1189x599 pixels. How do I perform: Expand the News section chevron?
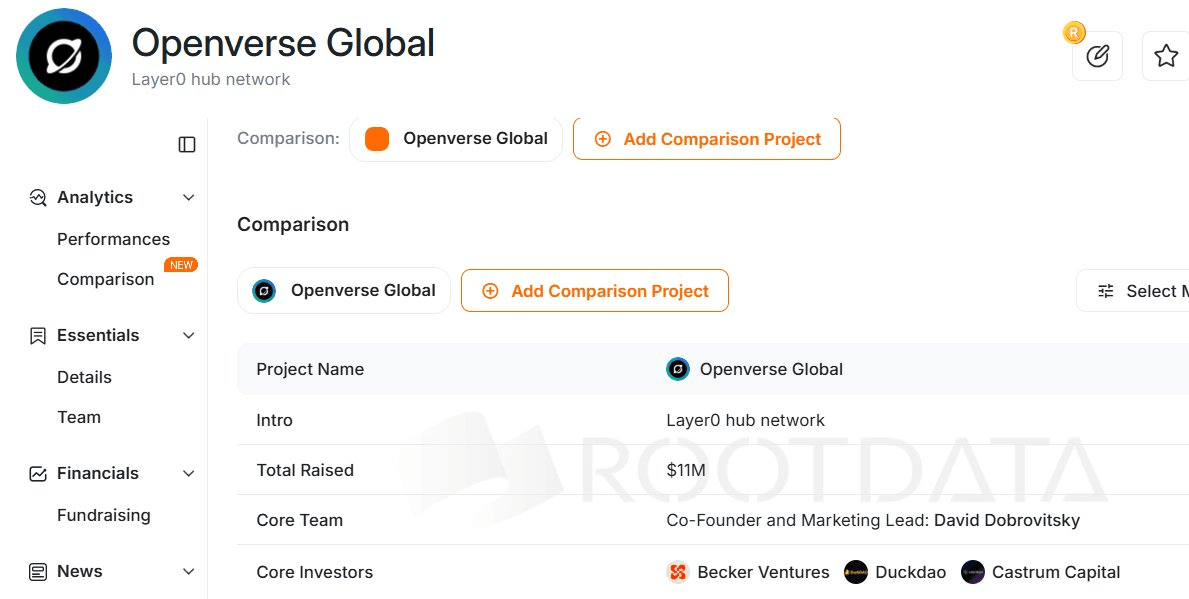click(189, 572)
